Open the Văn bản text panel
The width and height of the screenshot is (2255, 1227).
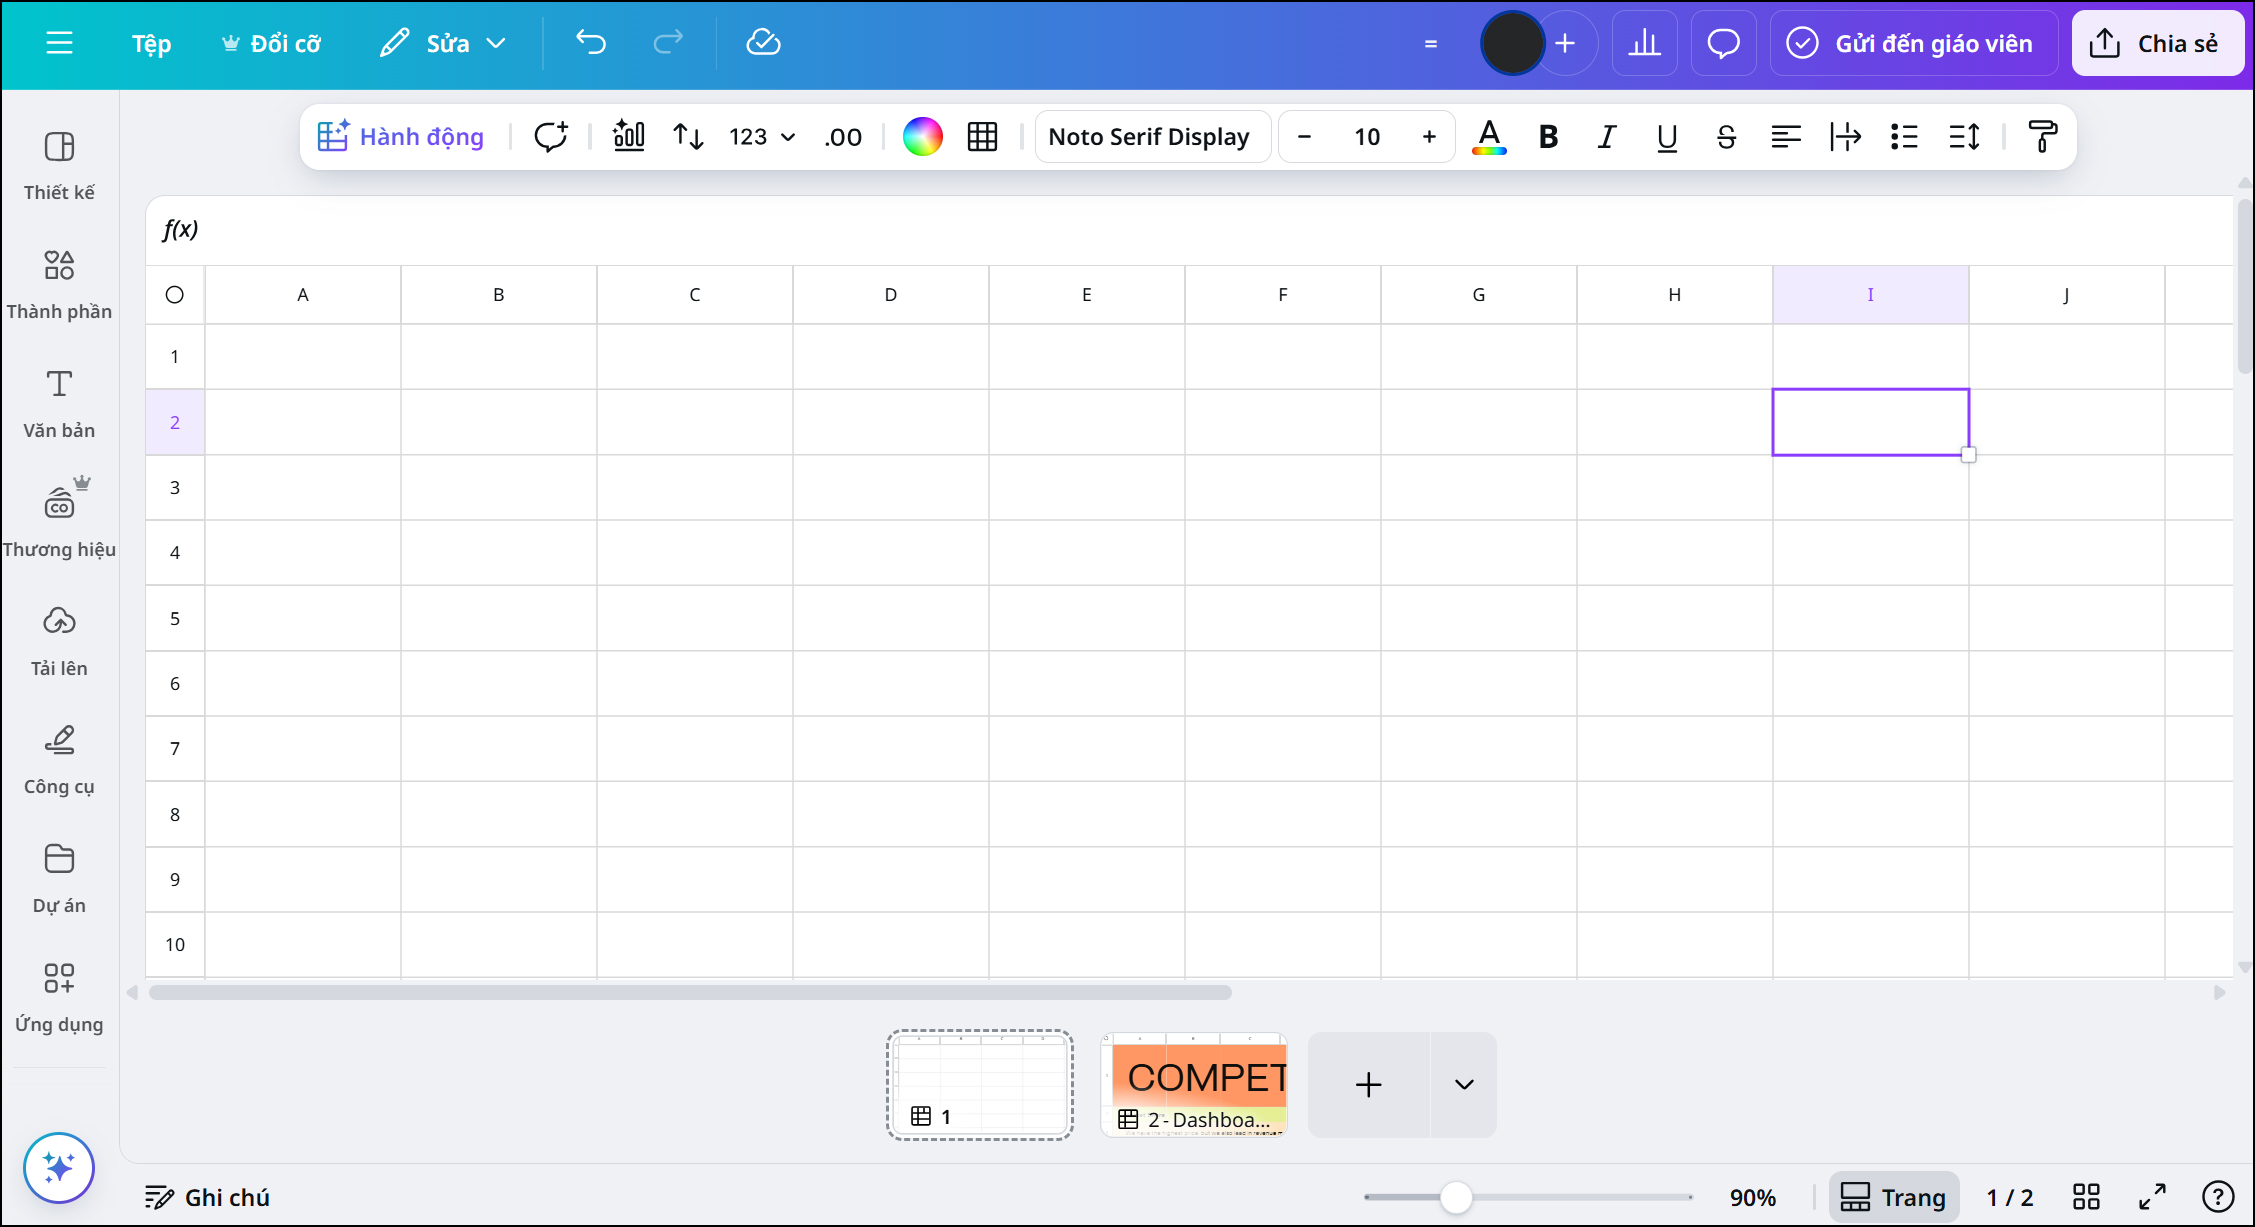click(60, 404)
